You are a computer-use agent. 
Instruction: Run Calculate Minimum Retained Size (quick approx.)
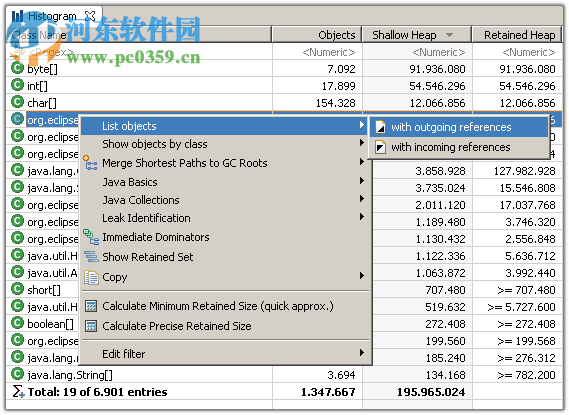click(225, 306)
